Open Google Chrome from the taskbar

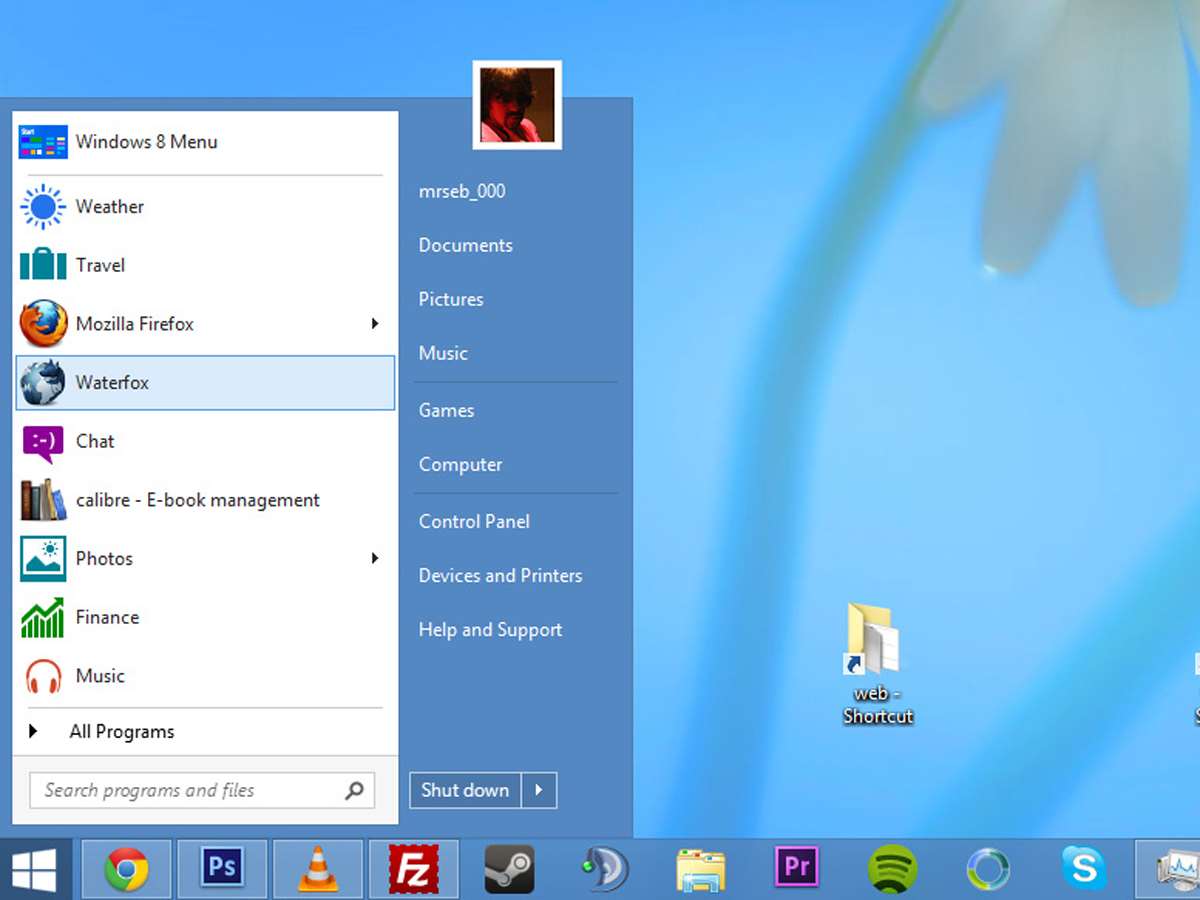point(126,868)
